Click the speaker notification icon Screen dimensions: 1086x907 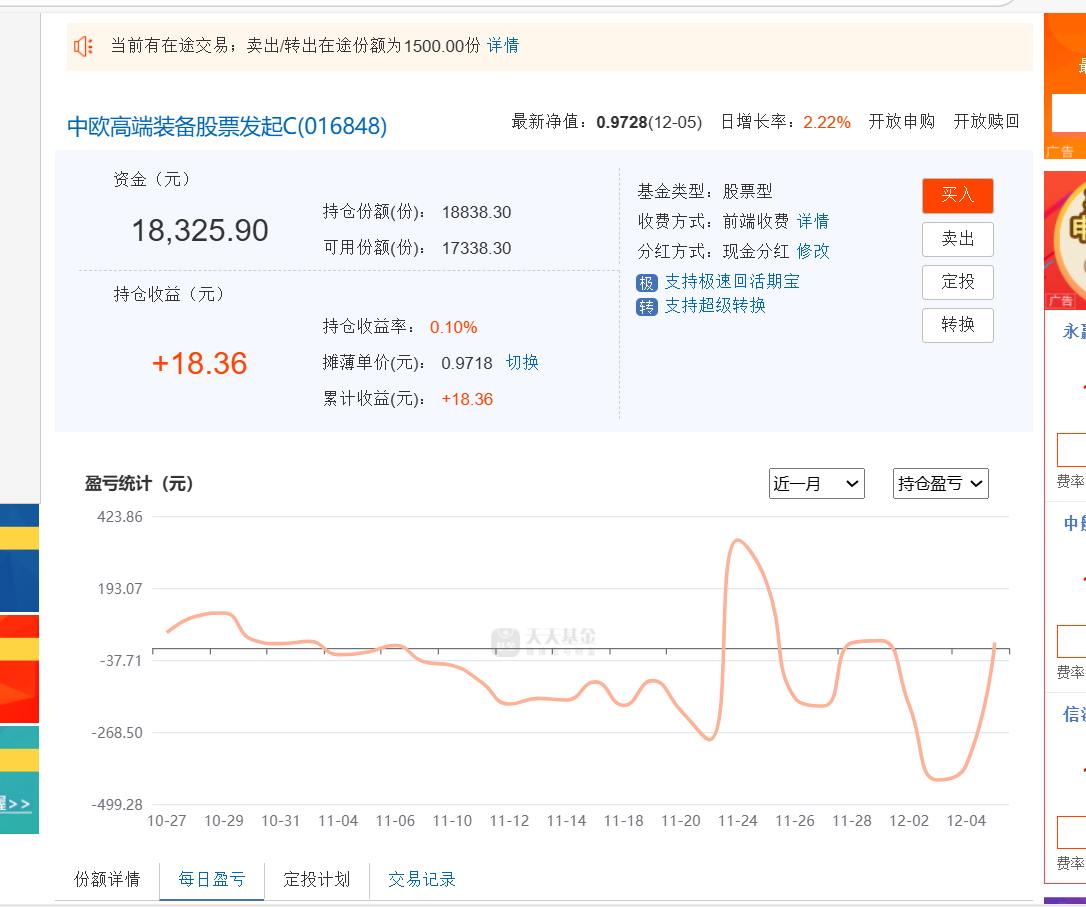[x=83, y=46]
